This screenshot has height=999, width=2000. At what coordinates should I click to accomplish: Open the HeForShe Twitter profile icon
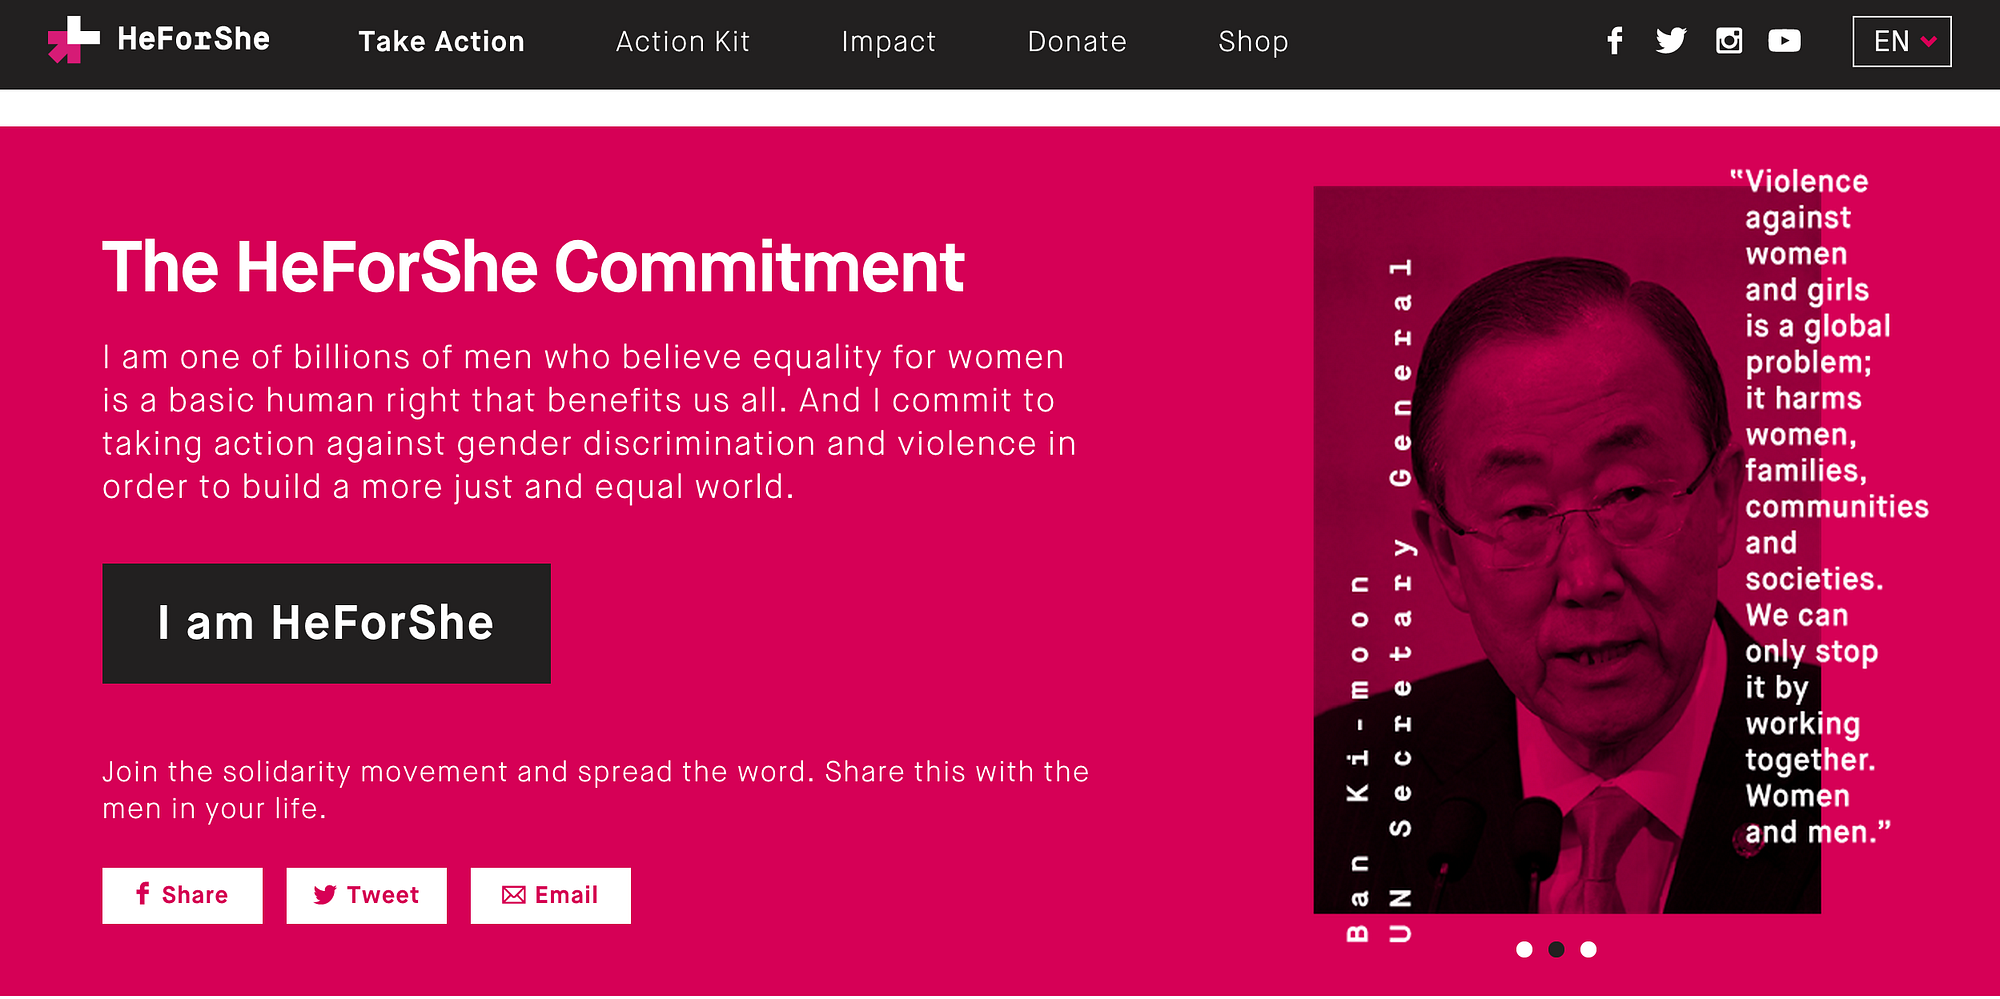[1671, 41]
